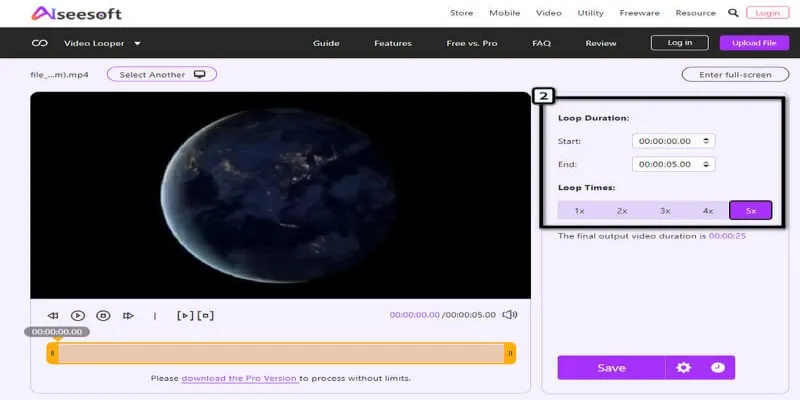Open the history clock icon
800x400 pixels.
[x=718, y=367]
